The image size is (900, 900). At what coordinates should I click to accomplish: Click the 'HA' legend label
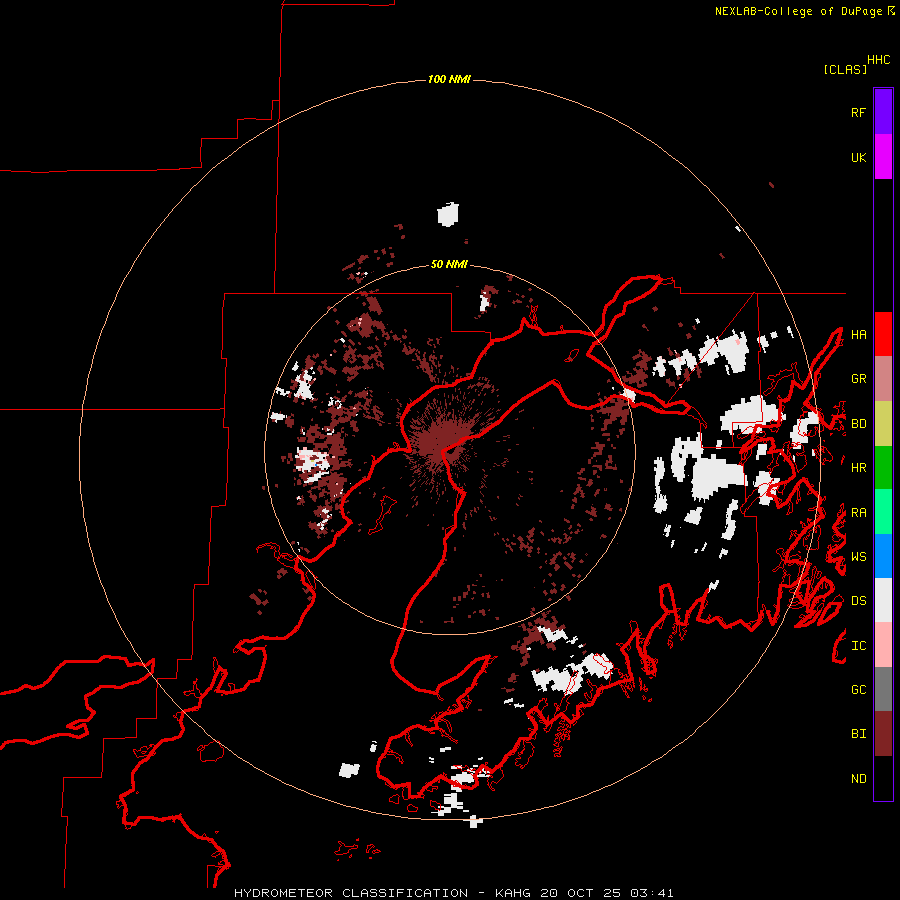pyautogui.click(x=858, y=335)
